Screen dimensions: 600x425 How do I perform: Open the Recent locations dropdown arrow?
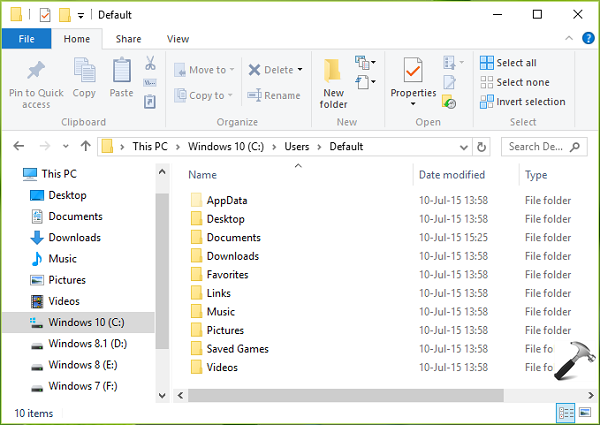click(x=66, y=146)
